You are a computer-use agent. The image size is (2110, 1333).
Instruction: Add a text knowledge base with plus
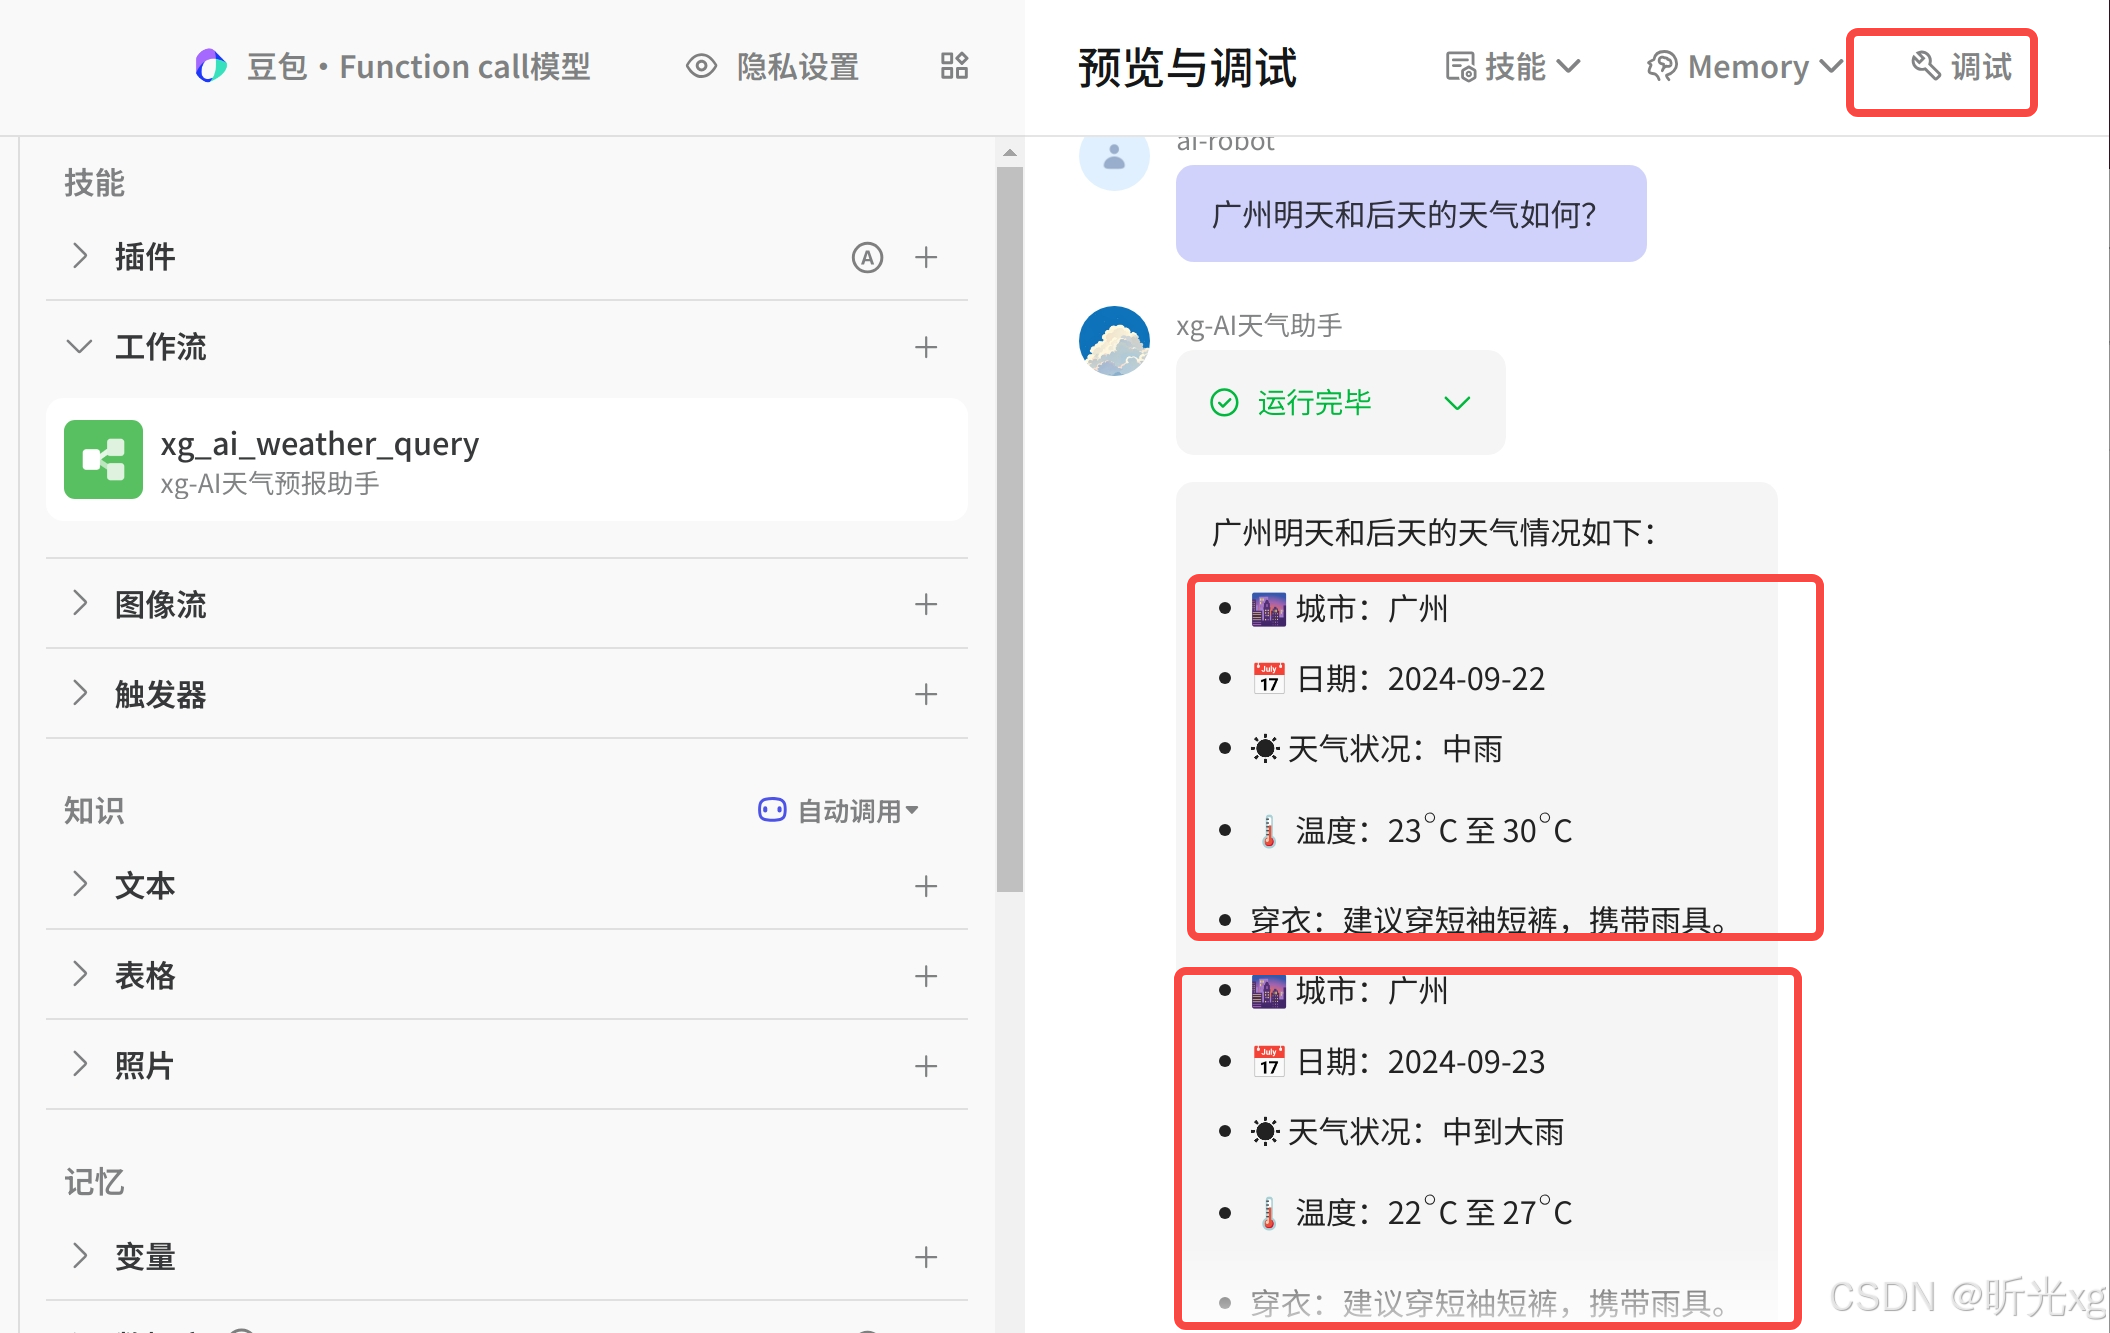click(x=926, y=886)
